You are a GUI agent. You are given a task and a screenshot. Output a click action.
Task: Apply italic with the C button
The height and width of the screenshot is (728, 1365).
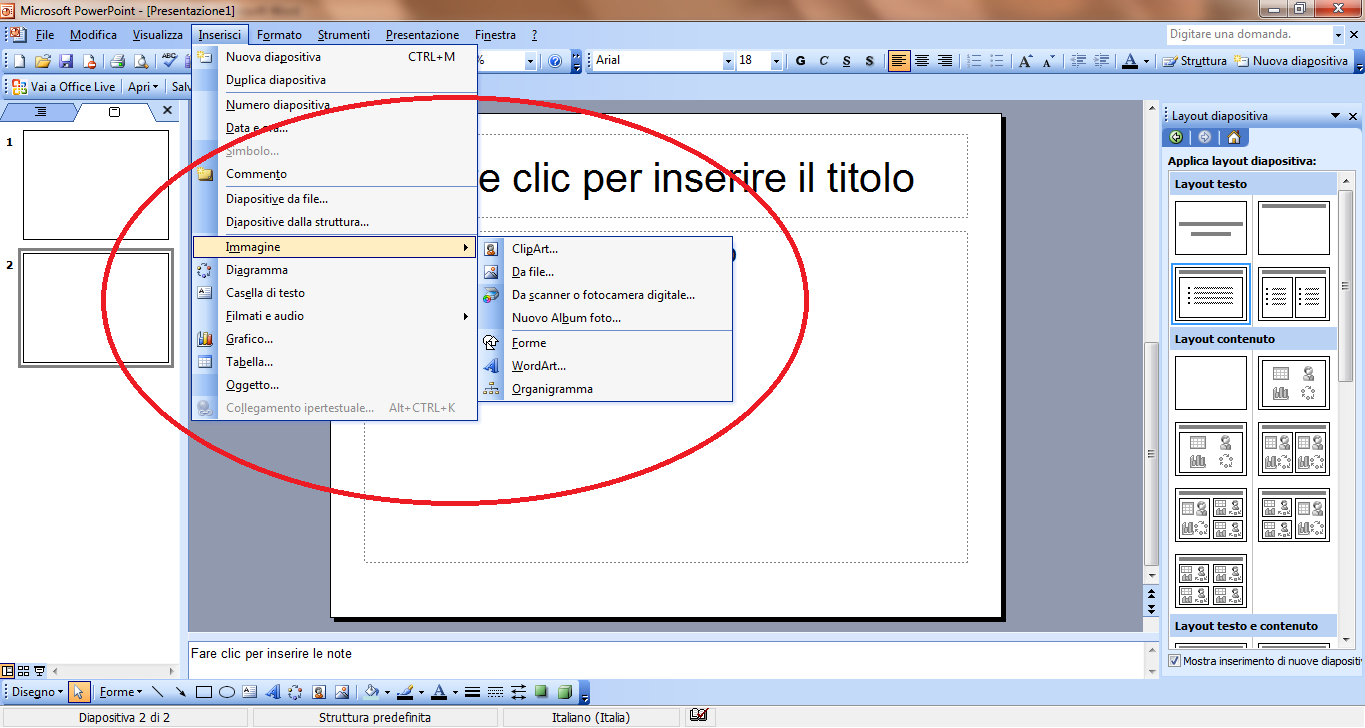tap(824, 61)
